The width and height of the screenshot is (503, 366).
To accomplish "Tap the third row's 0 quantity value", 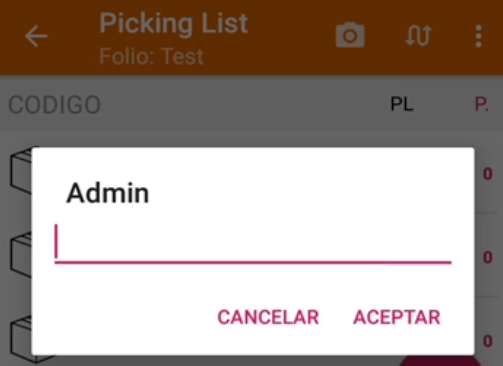I will 488,341.
